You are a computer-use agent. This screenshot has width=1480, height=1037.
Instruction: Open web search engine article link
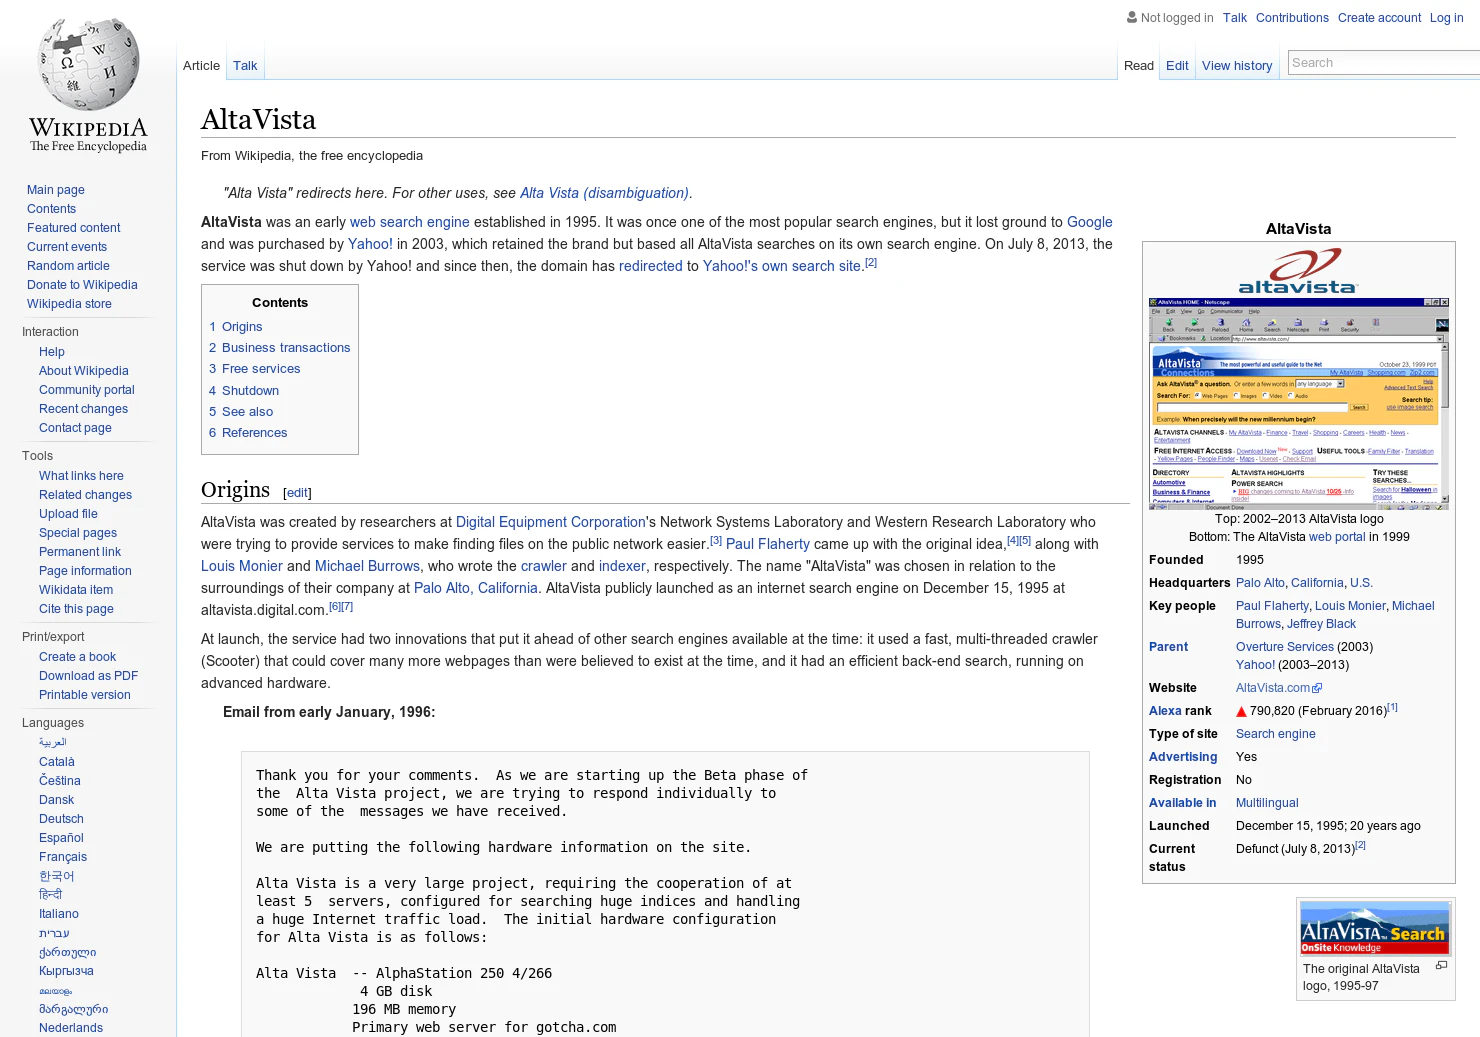point(409,222)
